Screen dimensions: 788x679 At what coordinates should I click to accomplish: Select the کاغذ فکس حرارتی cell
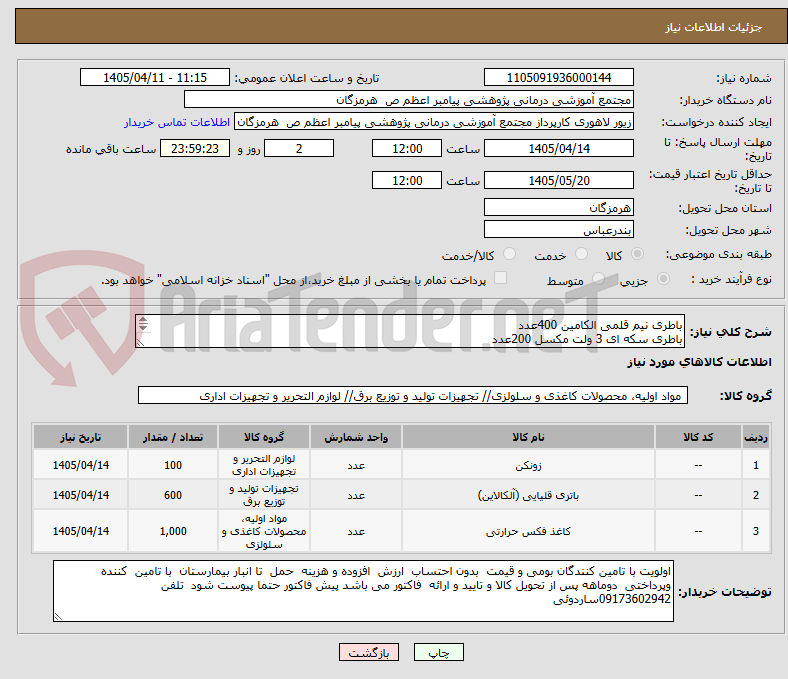click(528, 531)
